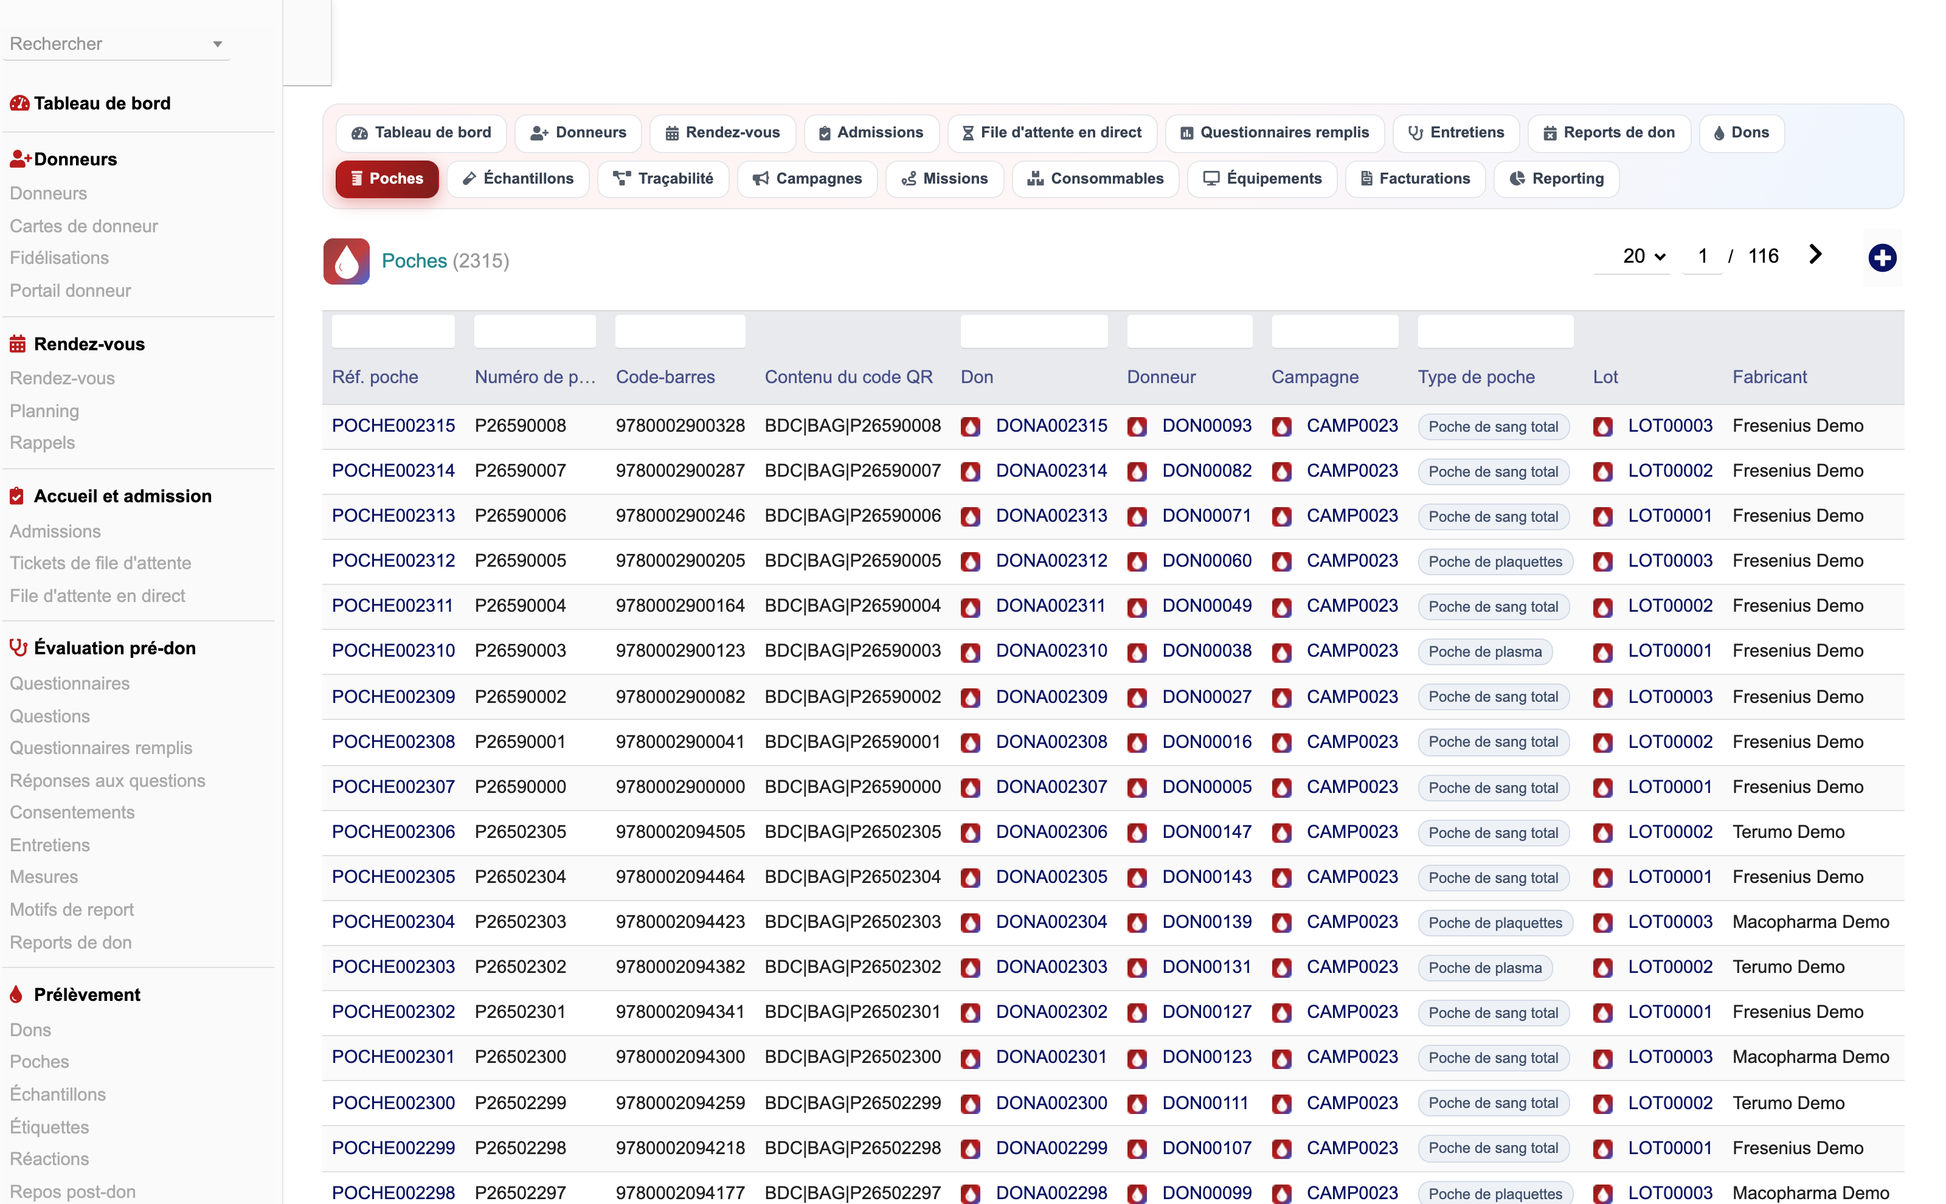Image resolution: width=1946 pixels, height=1204 pixels.
Task: Click the donor icon beside DON00147
Action: [1137, 832]
